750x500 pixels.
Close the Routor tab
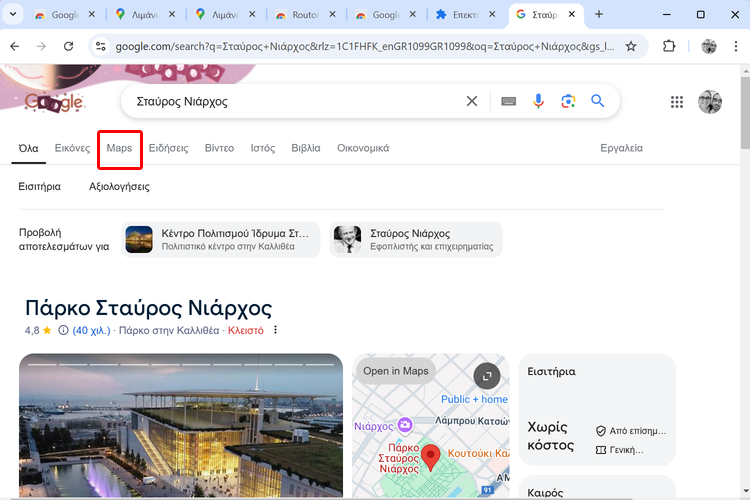point(332,14)
